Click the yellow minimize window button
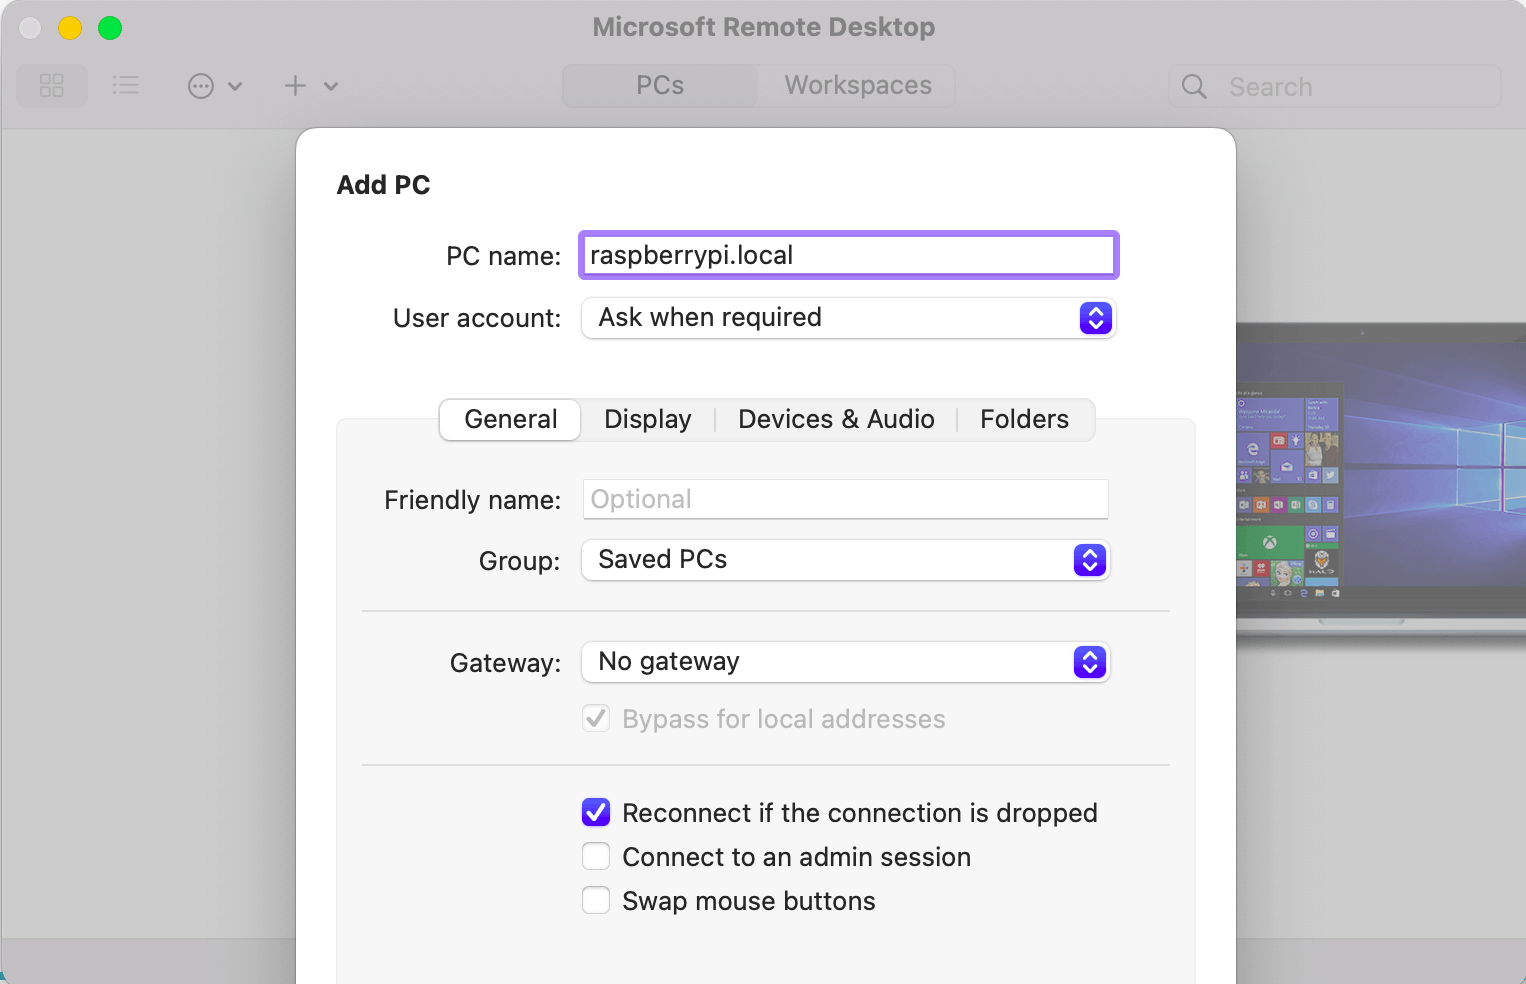This screenshot has width=1526, height=984. pos(70,28)
